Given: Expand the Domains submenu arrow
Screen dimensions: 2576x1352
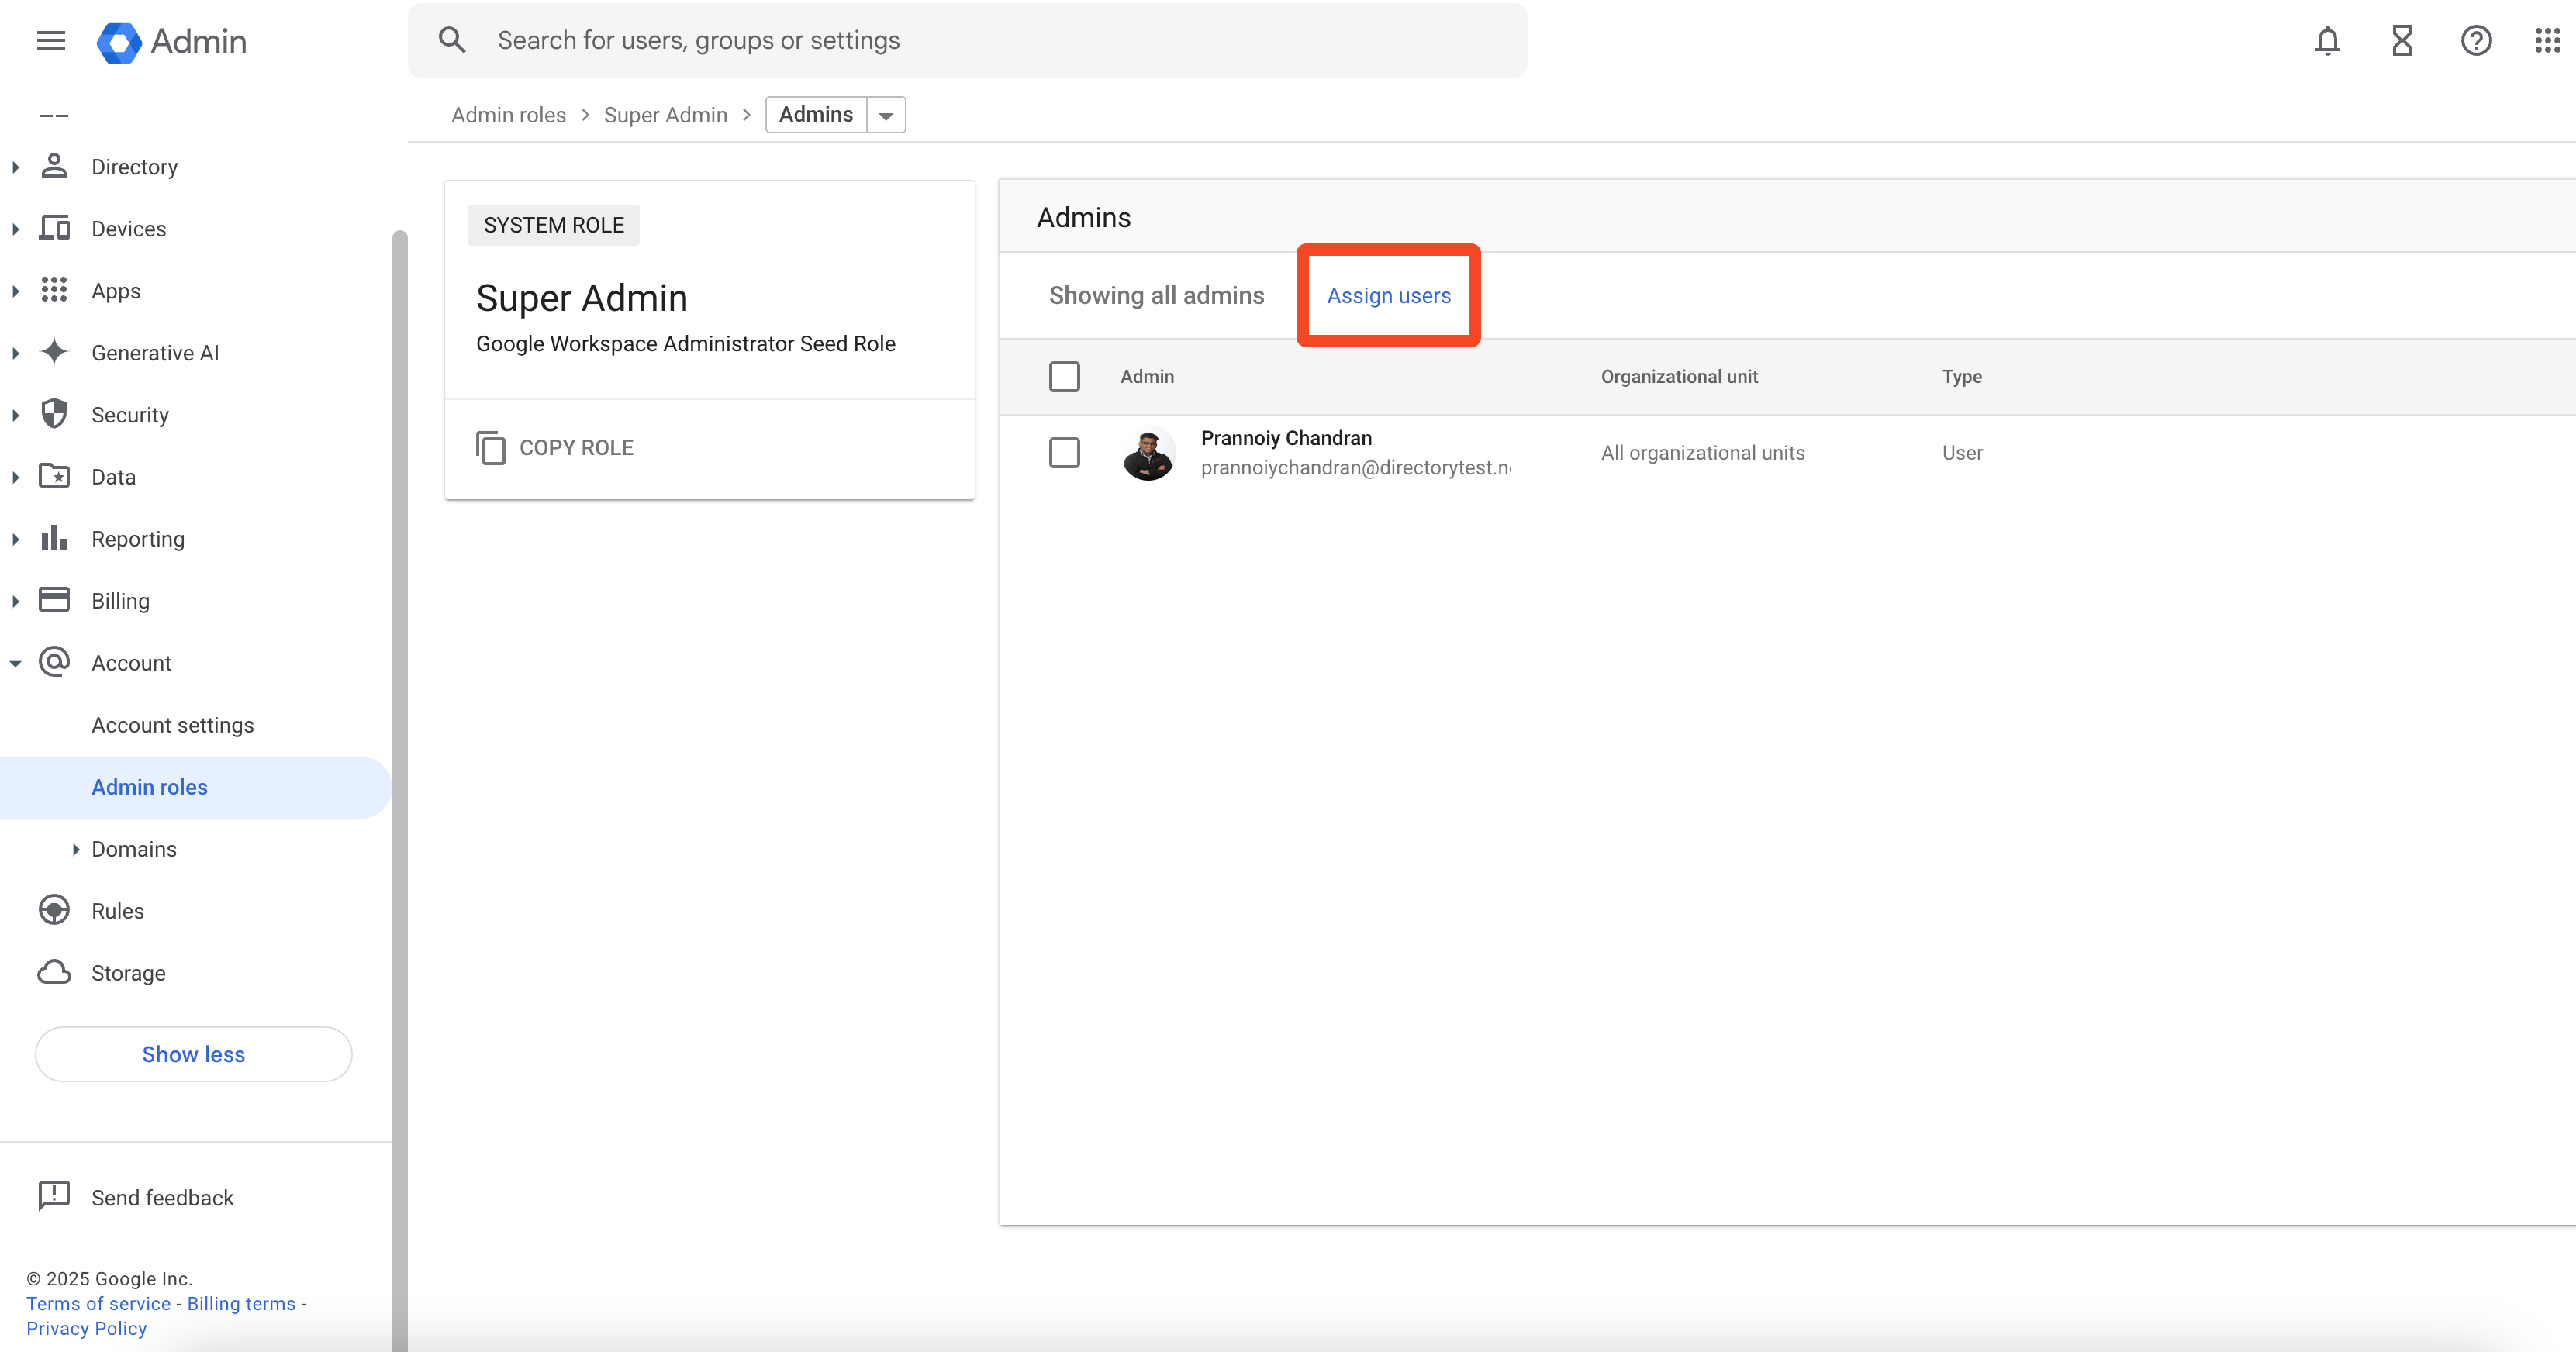Looking at the screenshot, I should coord(76,849).
